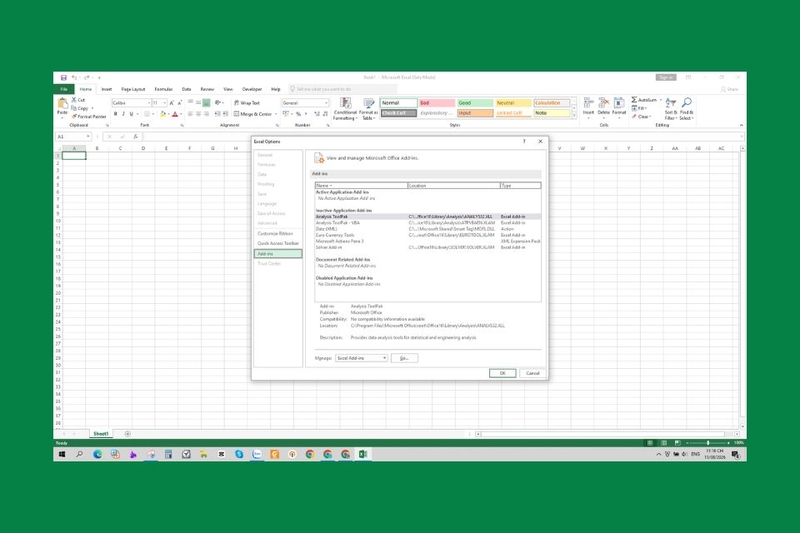
Task: Add a new sheet with the plus icon
Action: pyautogui.click(x=128, y=434)
